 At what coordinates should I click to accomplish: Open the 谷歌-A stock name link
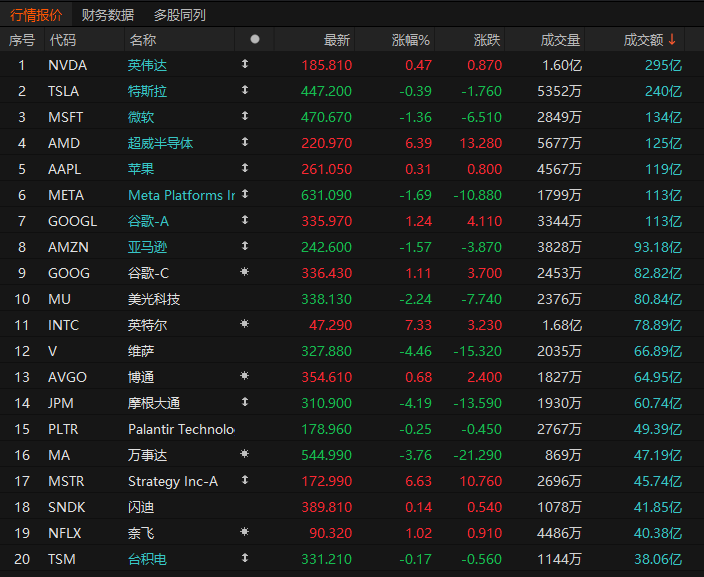(x=148, y=222)
